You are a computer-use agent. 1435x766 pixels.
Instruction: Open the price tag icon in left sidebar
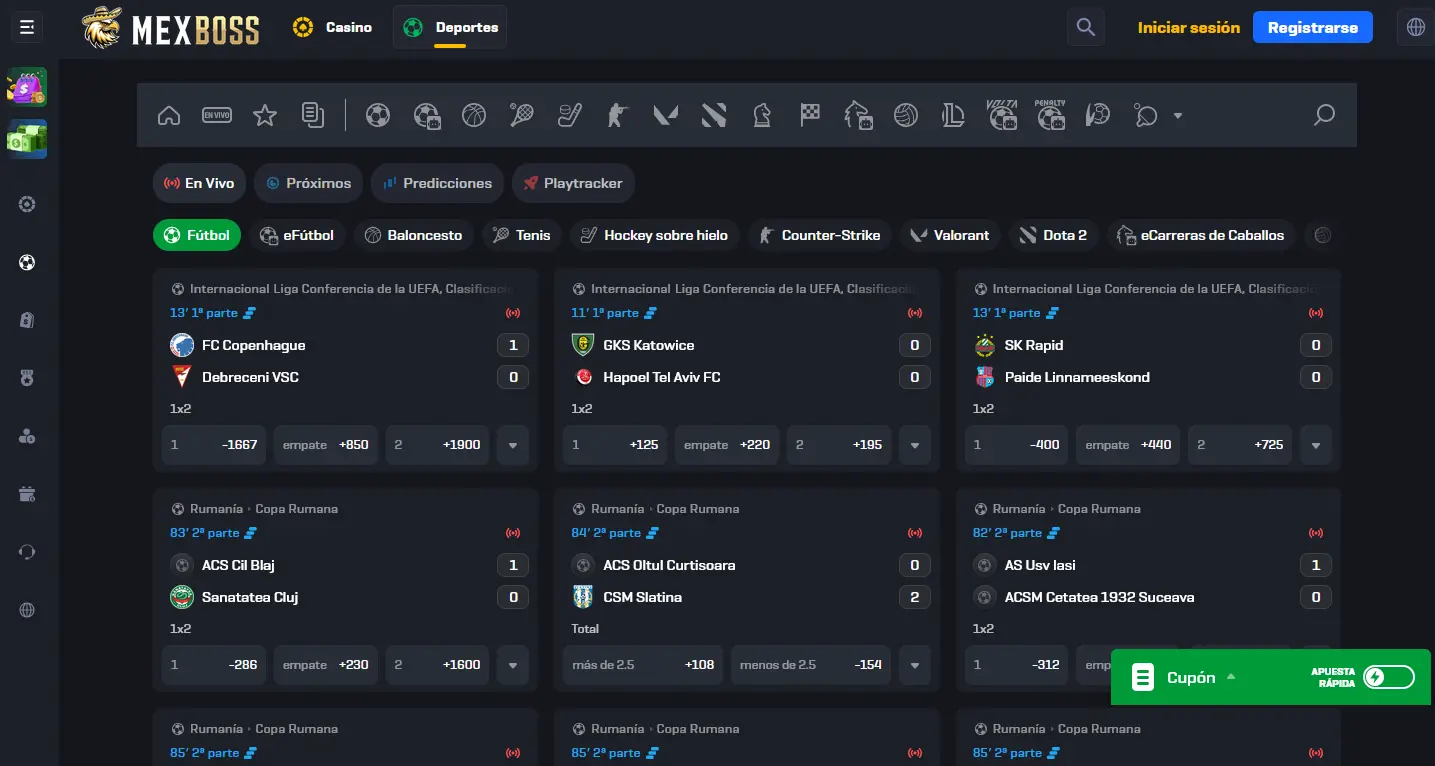click(27, 320)
